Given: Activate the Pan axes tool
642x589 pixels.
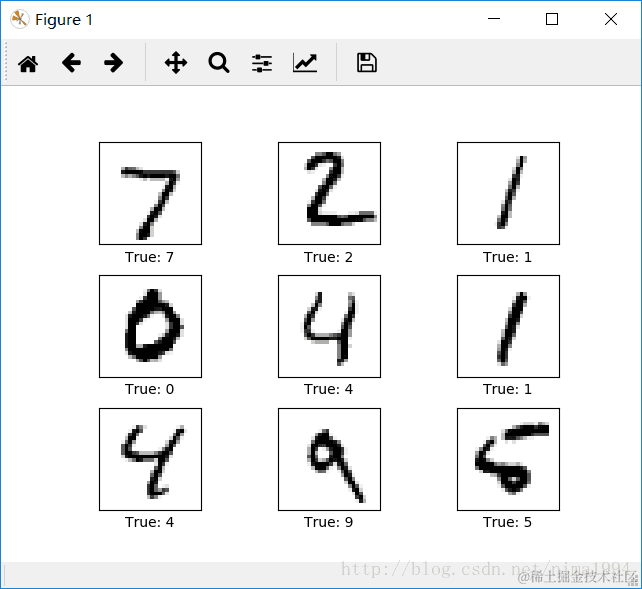Looking at the screenshot, I should tap(176, 63).
